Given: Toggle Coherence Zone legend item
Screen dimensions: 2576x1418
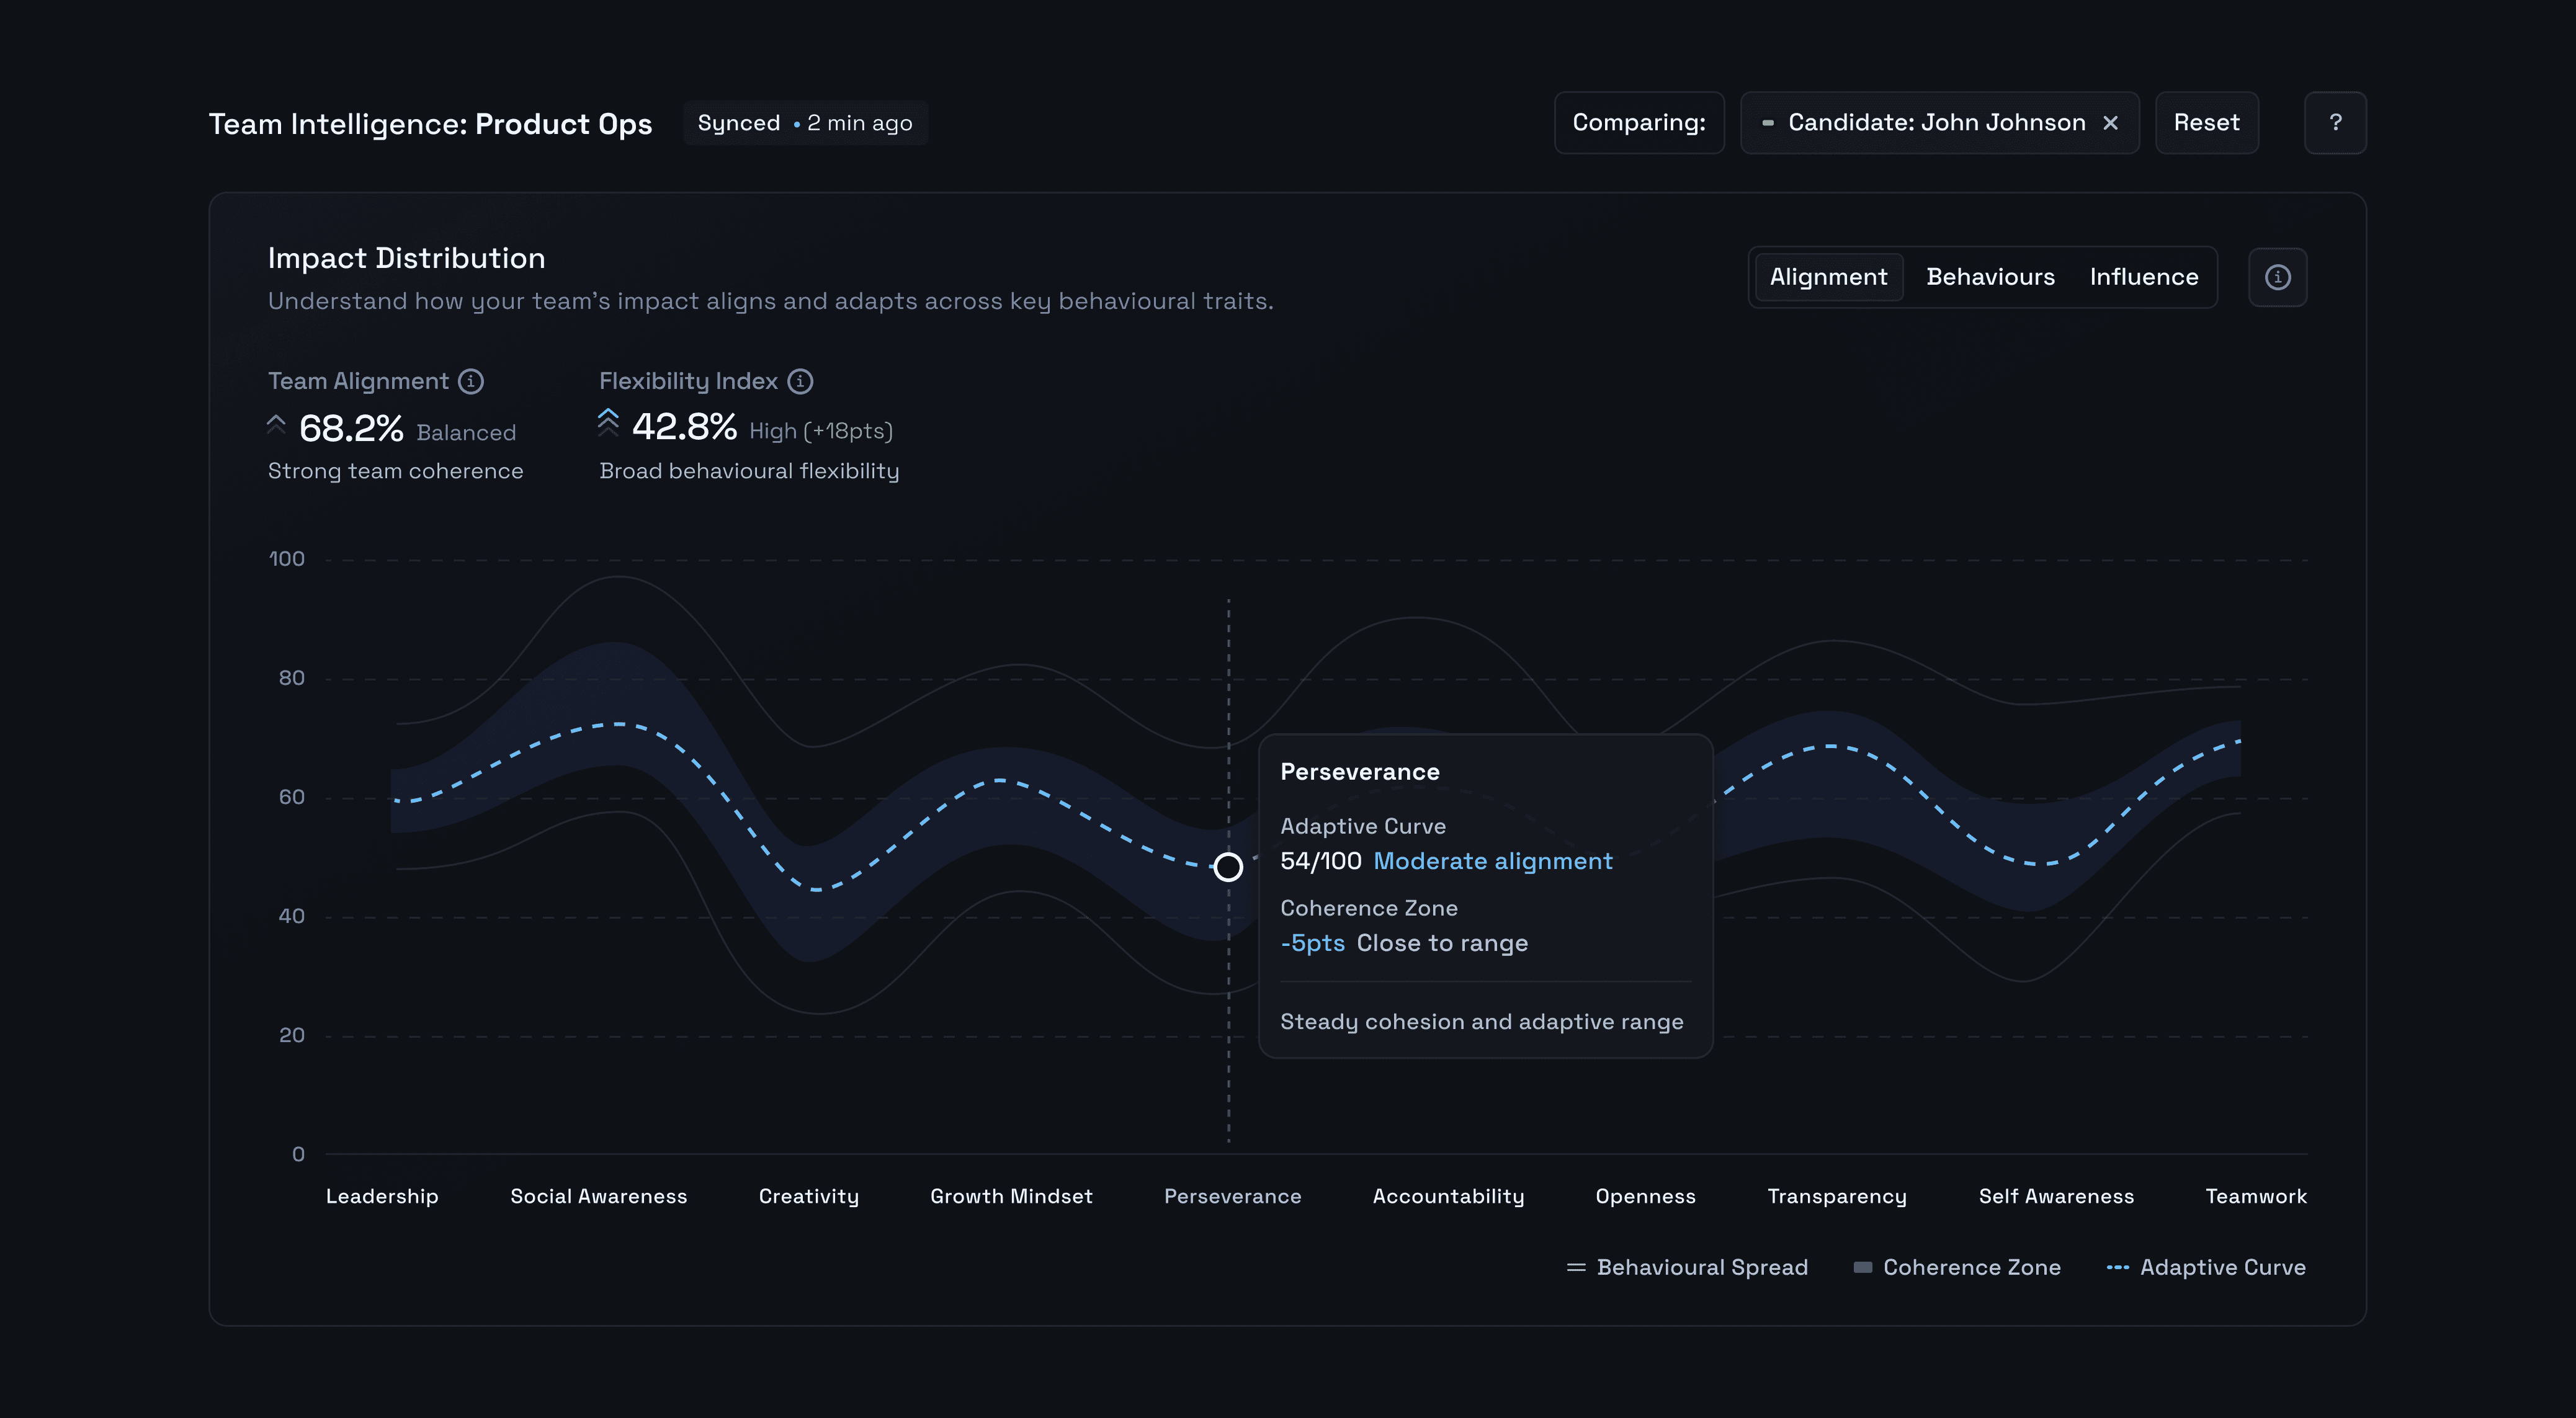Looking at the screenshot, I should pos(1957,1267).
